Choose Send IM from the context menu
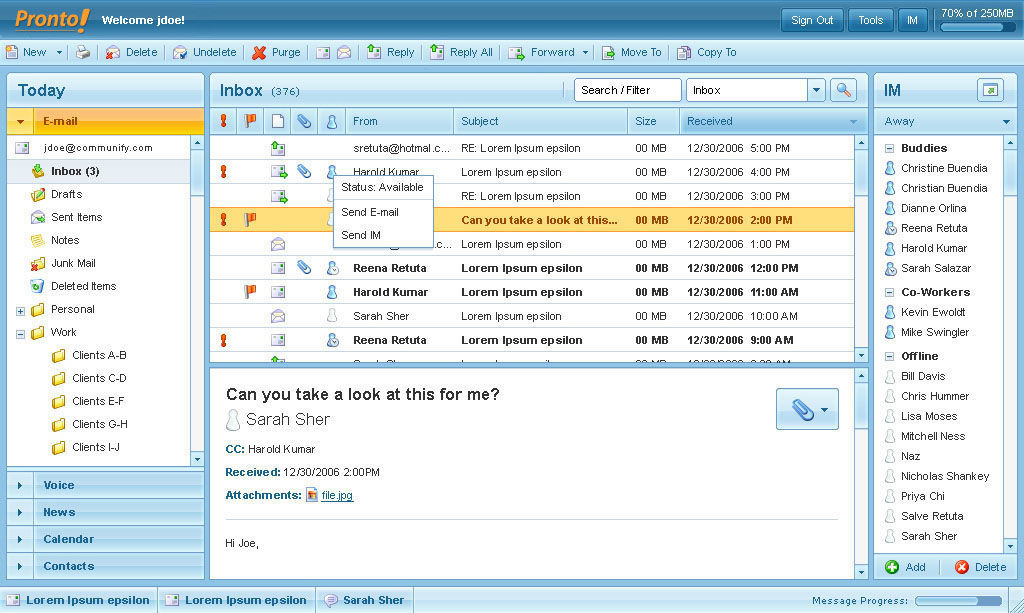Viewport: 1024px width, 613px height. (x=361, y=235)
